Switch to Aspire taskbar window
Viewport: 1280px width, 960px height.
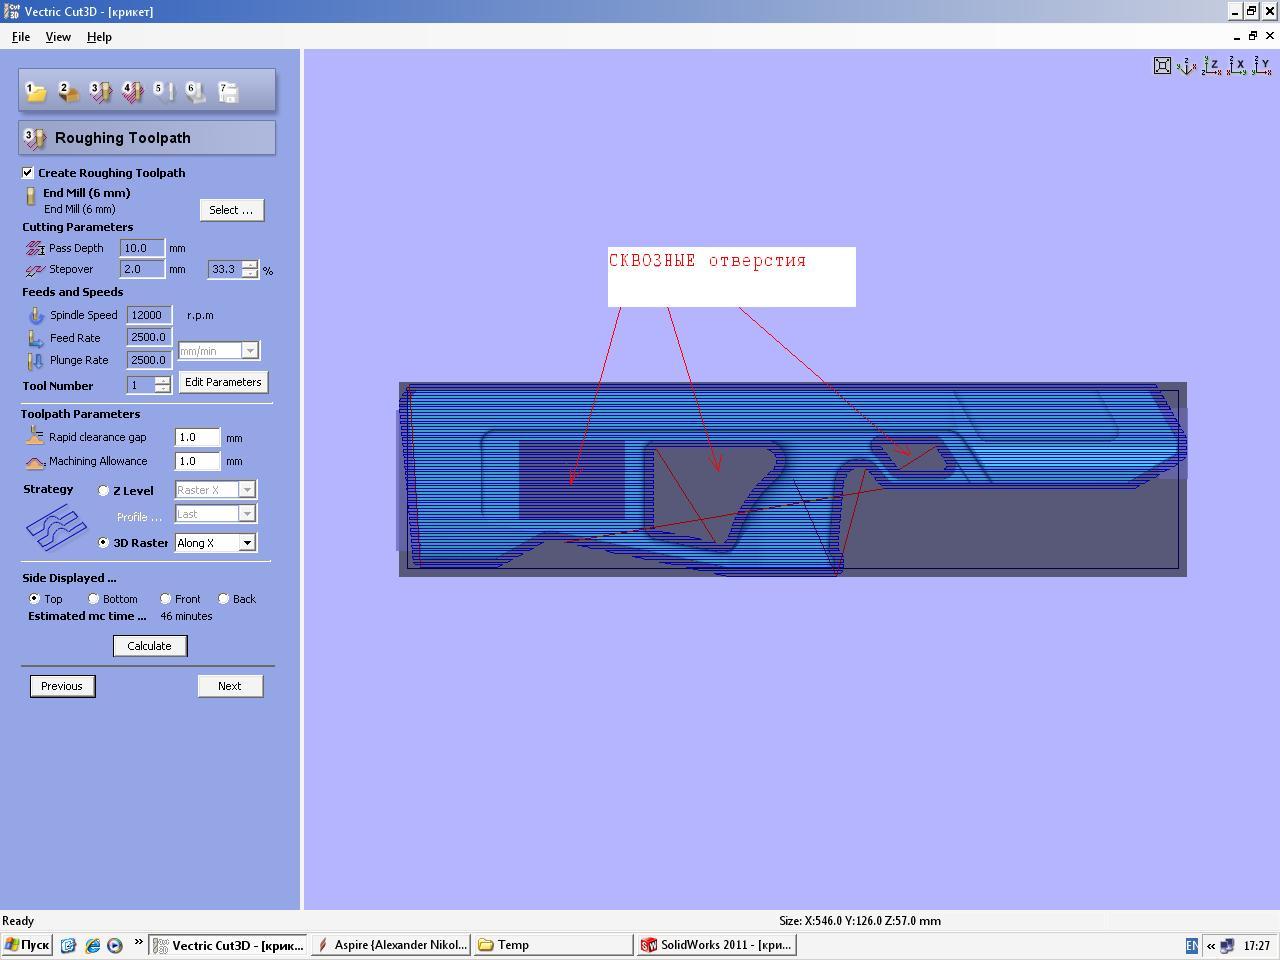[391, 945]
